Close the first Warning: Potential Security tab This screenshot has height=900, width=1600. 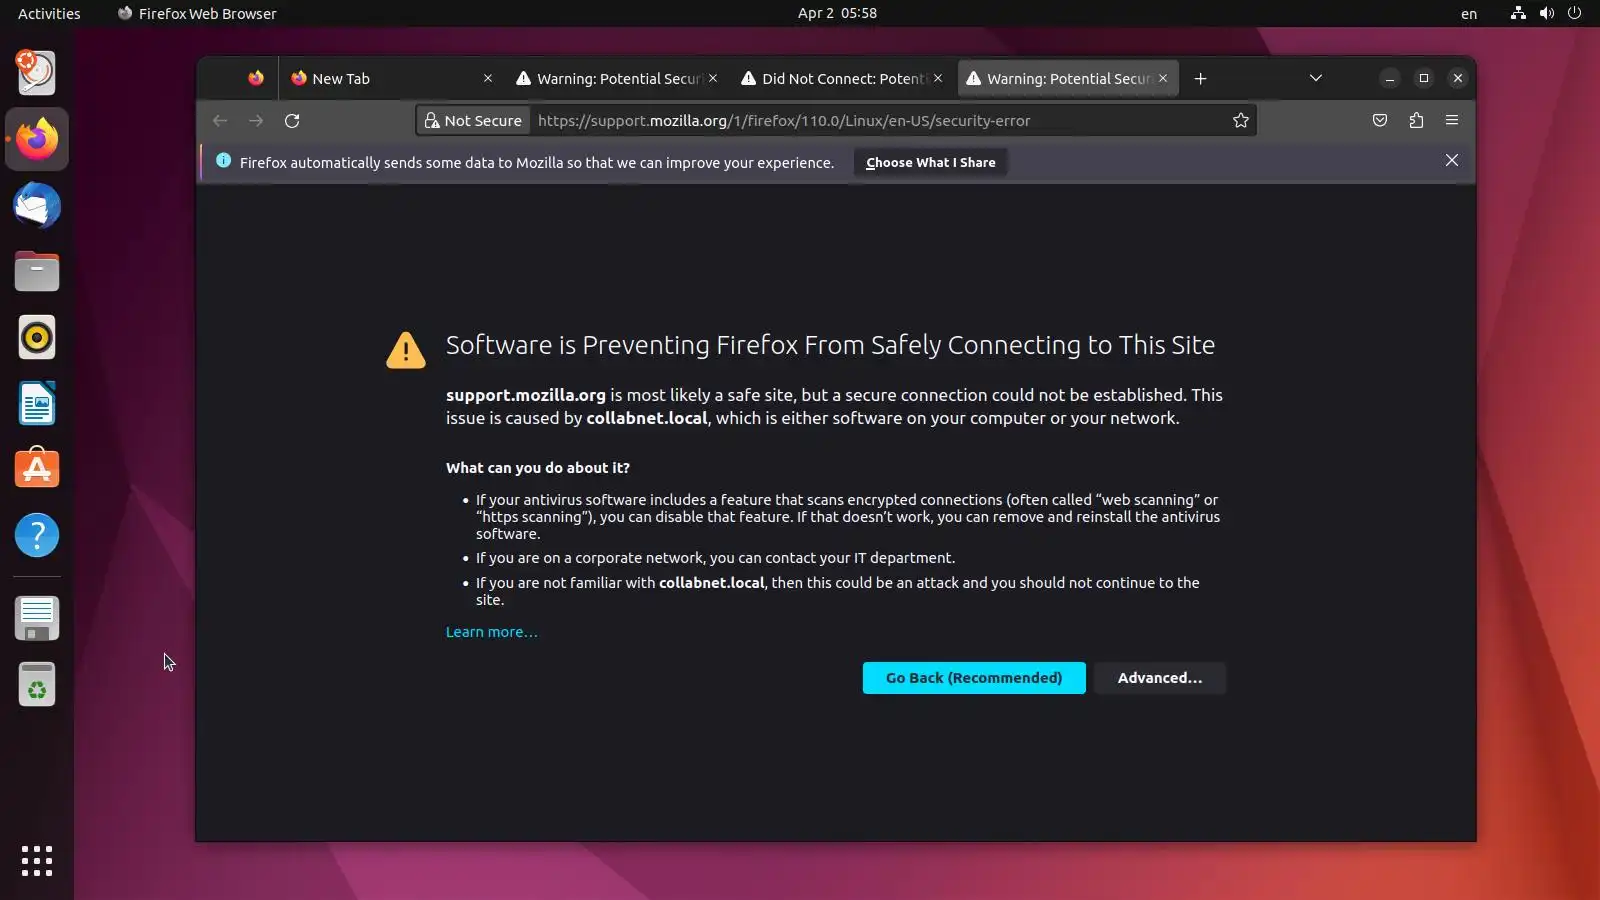click(x=713, y=78)
